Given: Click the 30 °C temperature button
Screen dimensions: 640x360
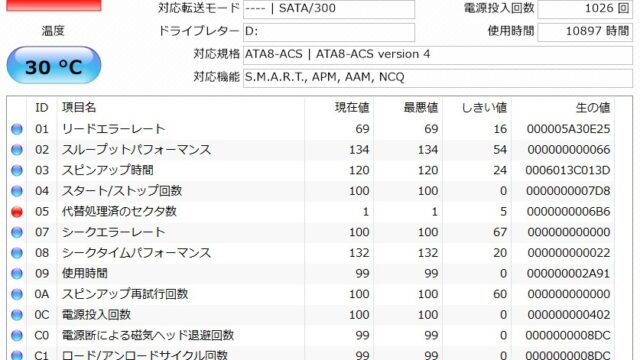Looking at the screenshot, I should click(54, 65).
